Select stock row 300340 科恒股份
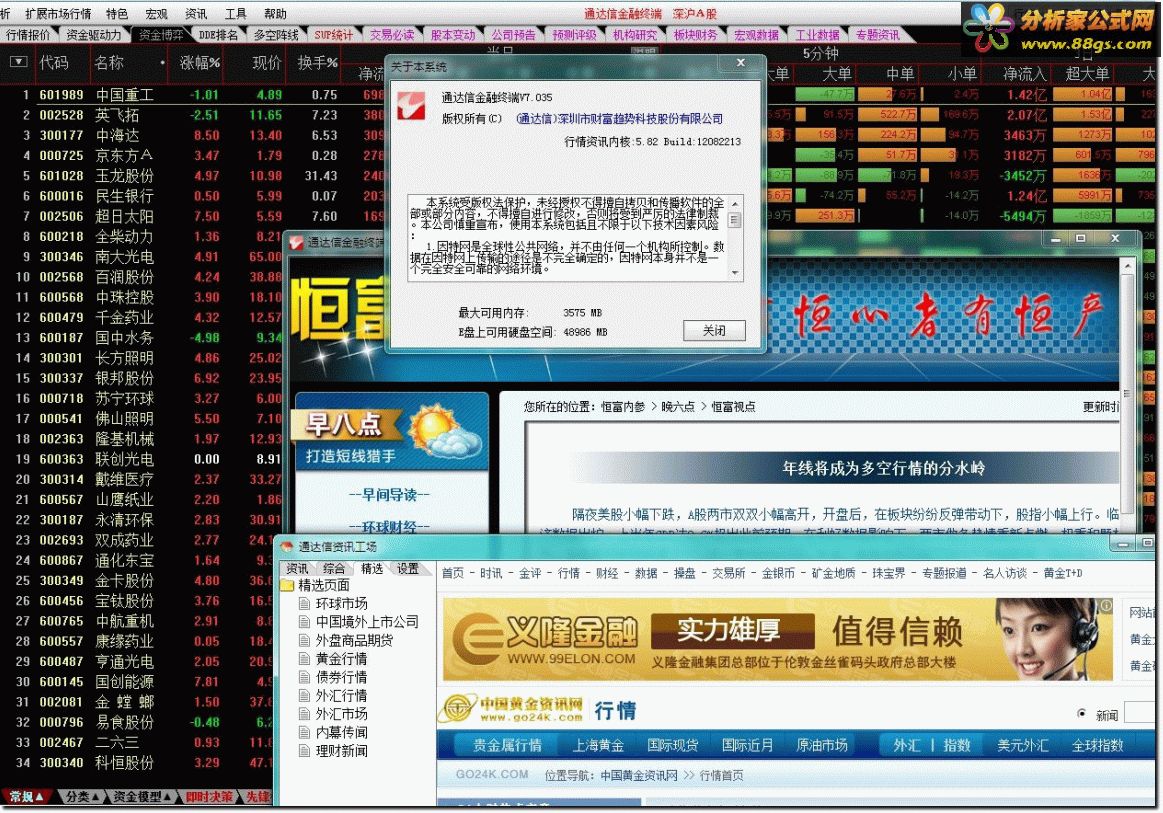The height and width of the screenshot is (813, 1163). click(137, 763)
